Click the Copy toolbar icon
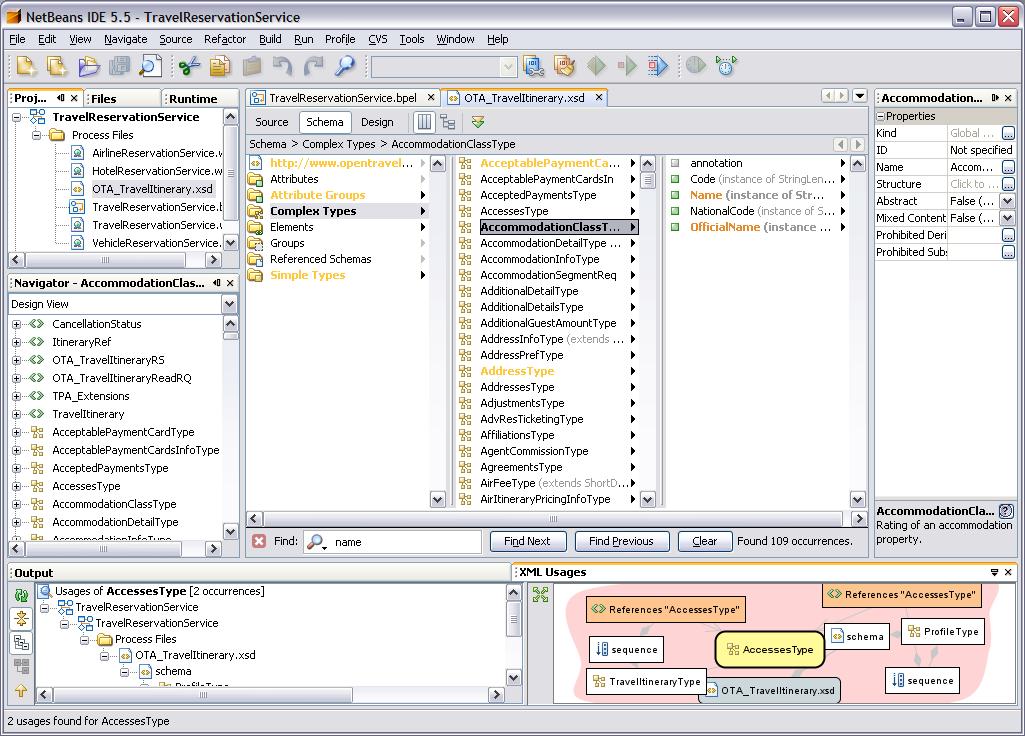 point(220,66)
